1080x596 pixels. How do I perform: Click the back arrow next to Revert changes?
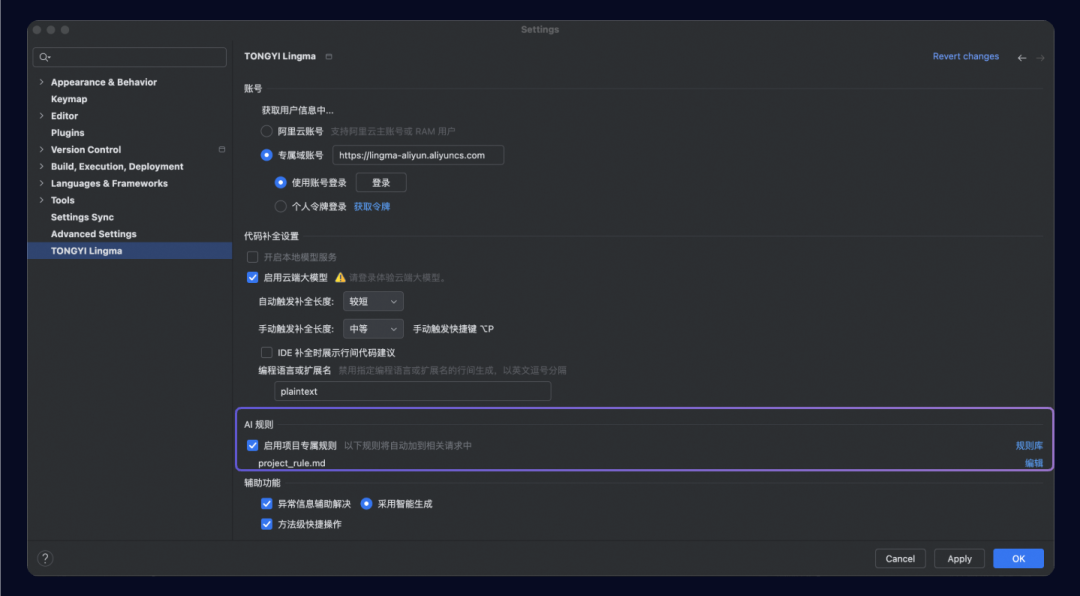coord(1021,58)
